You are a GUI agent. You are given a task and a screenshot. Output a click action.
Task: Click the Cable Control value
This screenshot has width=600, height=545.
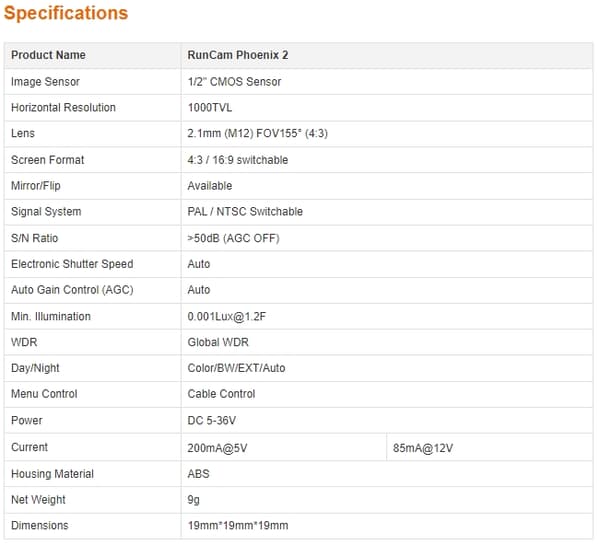[x=221, y=394]
